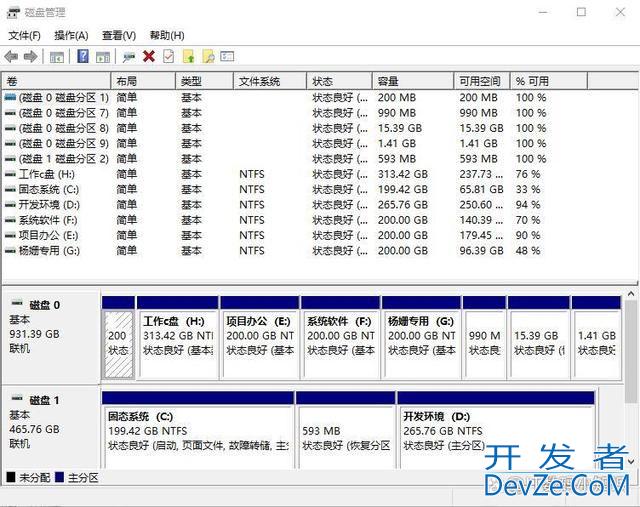Click the 94 % free cell
The height and width of the screenshot is (507, 640).
click(528, 205)
